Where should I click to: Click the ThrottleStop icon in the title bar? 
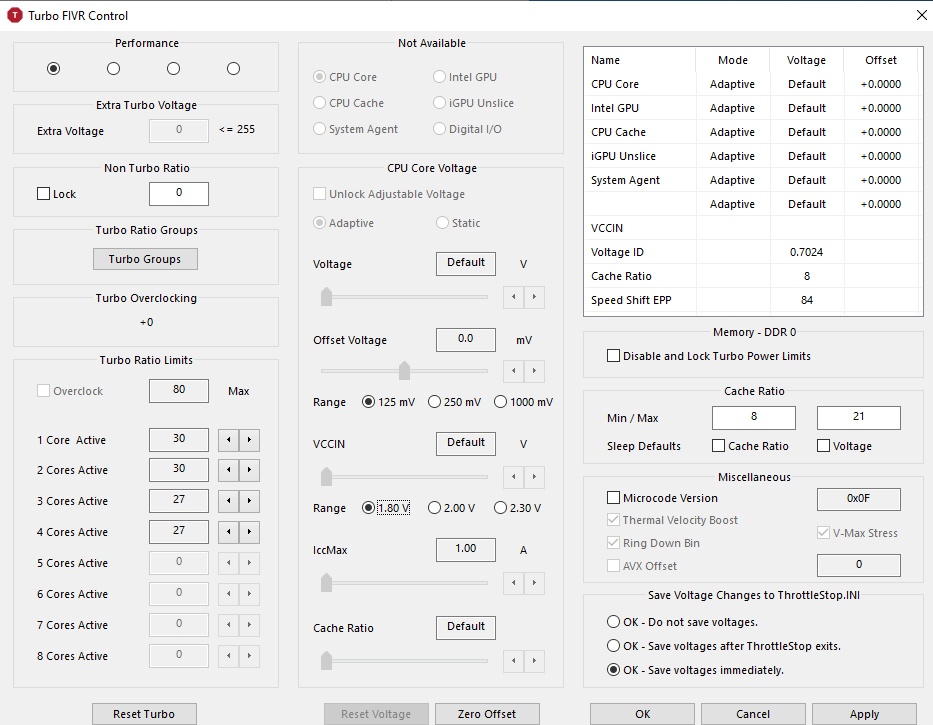15,15
